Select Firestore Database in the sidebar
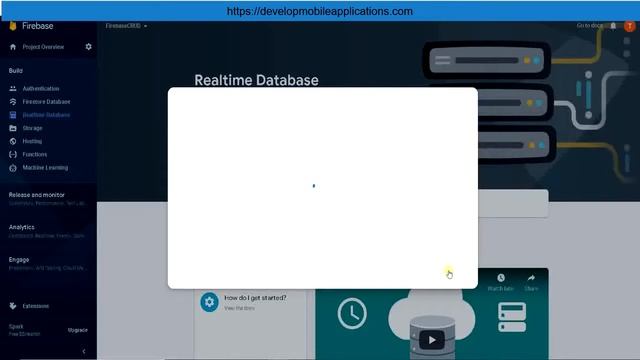 point(46,102)
